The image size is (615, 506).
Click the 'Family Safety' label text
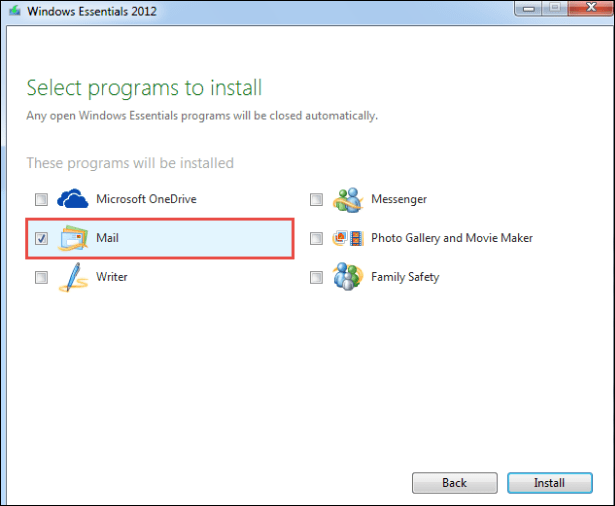[x=405, y=277]
